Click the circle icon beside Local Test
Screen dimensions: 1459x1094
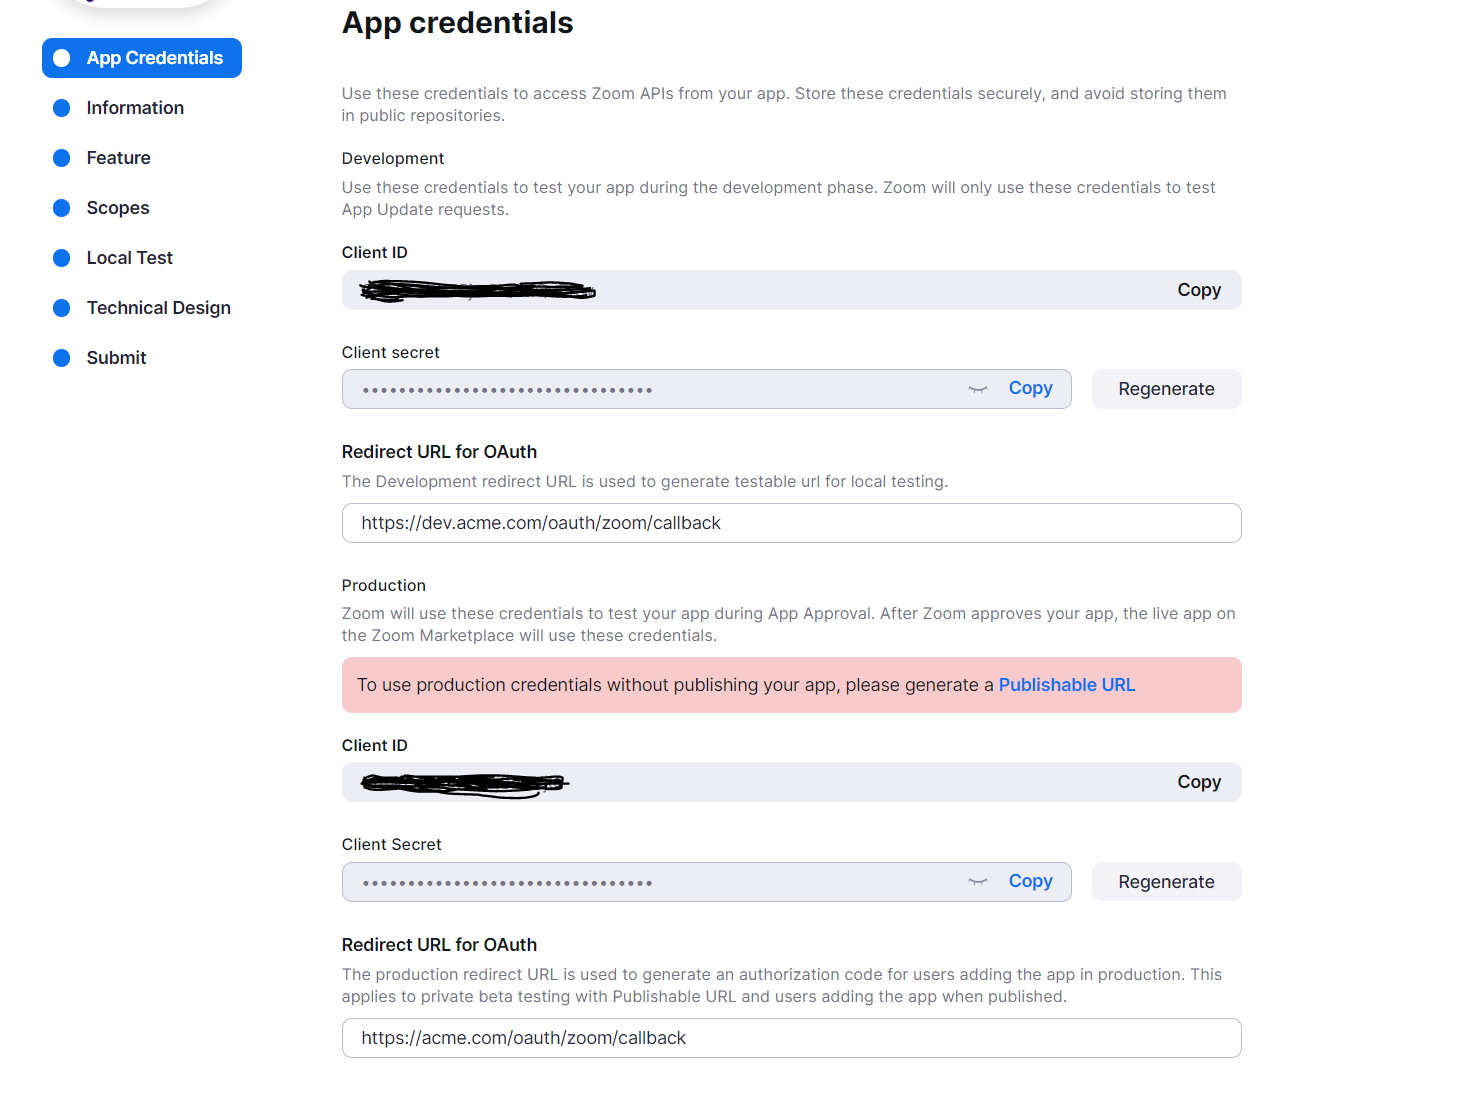coord(62,258)
